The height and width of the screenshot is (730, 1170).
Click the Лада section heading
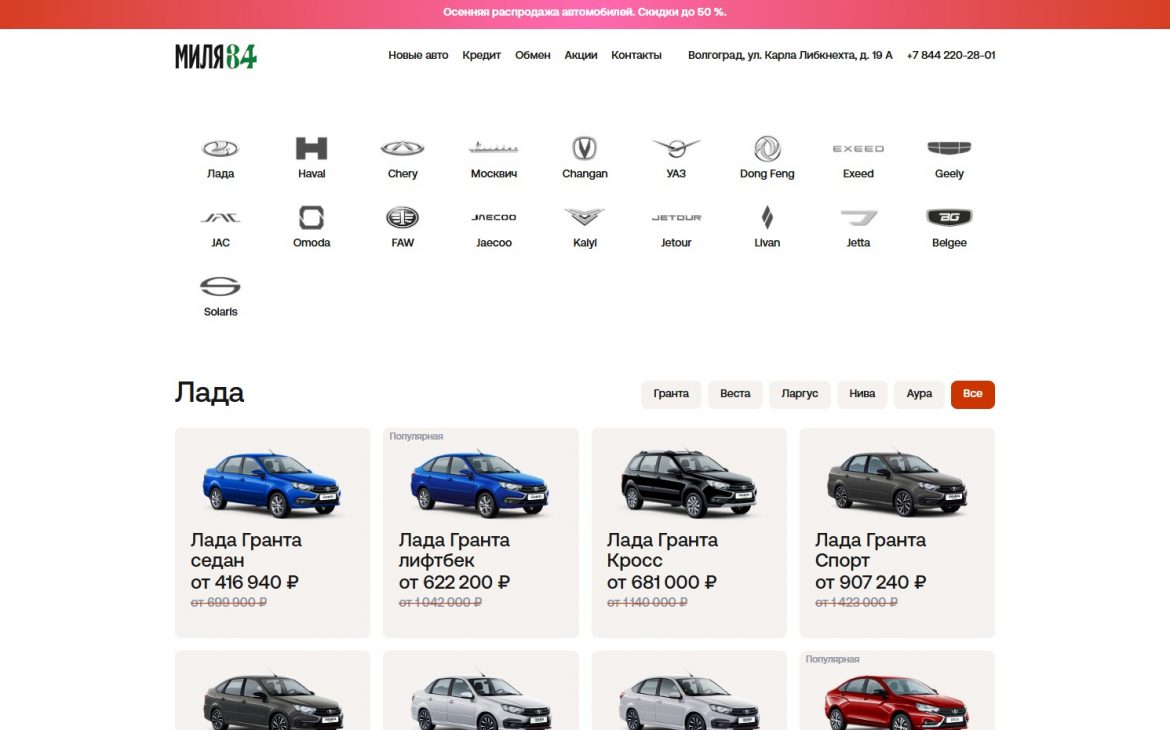210,393
